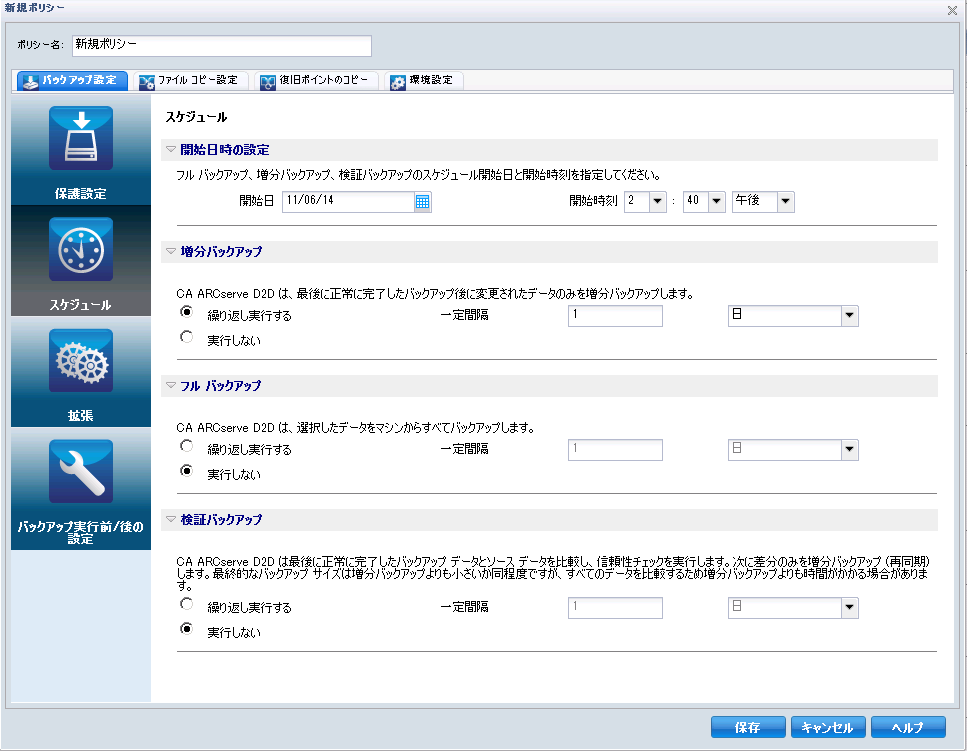Open バックアップ実行前/後の設定 wrench icon

tap(81, 471)
